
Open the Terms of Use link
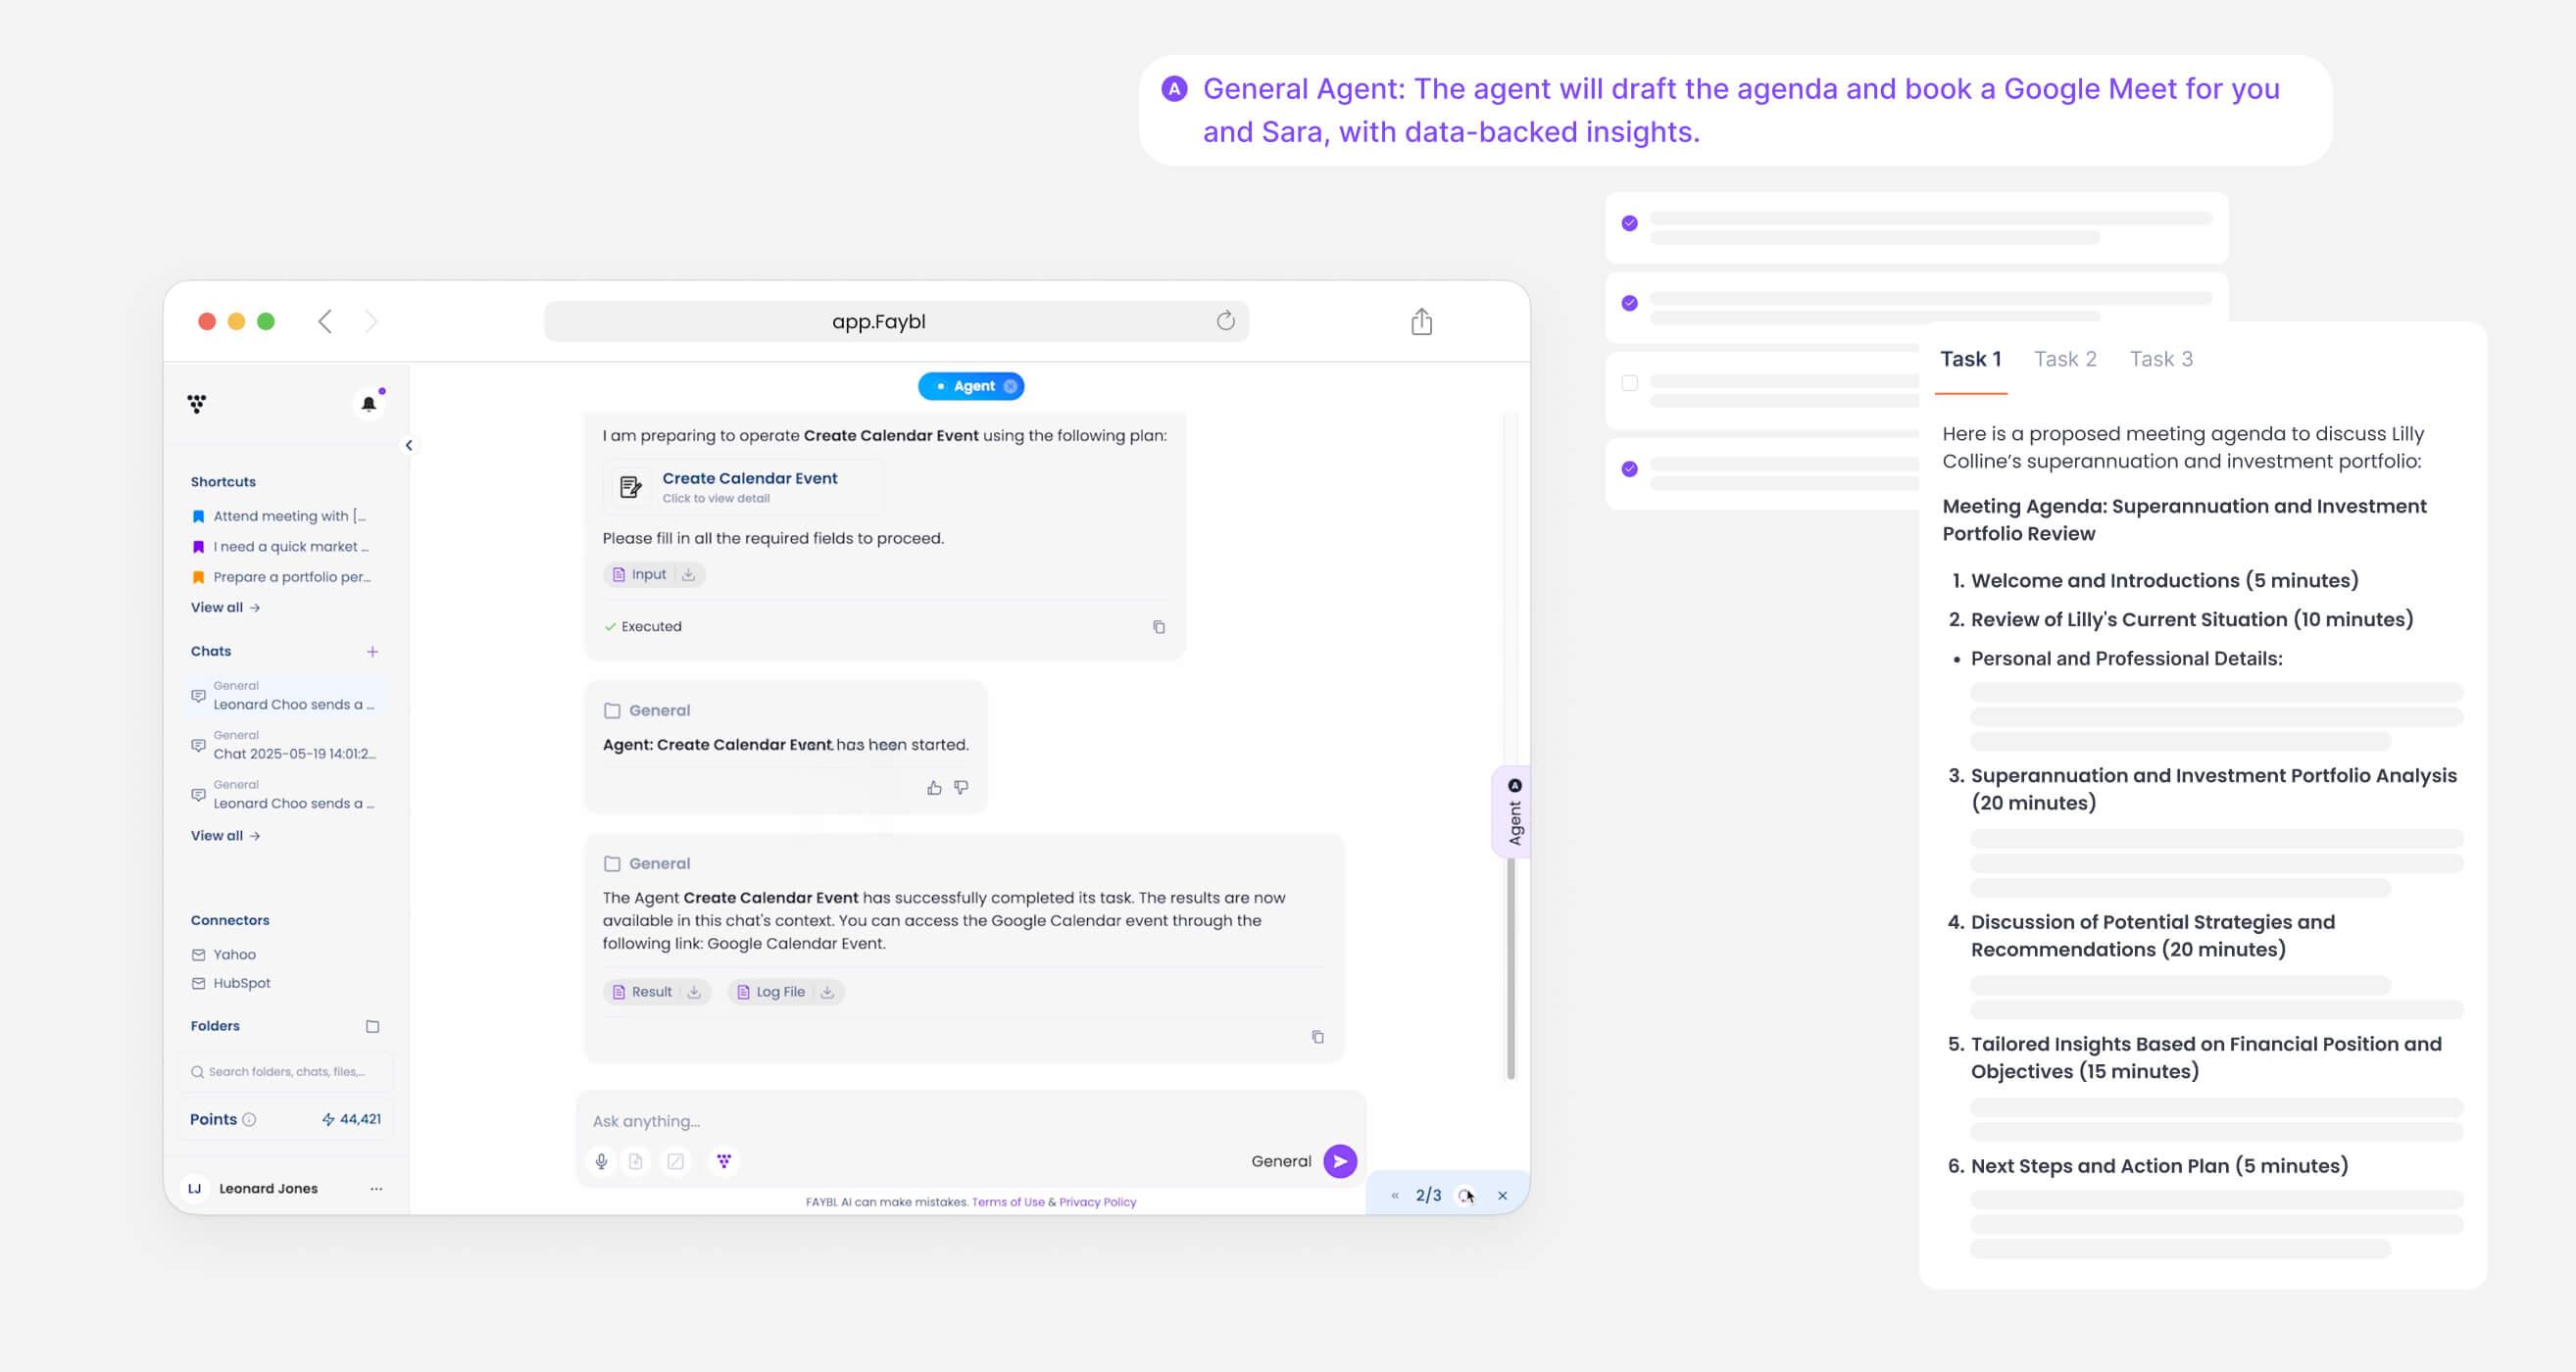point(1007,1202)
